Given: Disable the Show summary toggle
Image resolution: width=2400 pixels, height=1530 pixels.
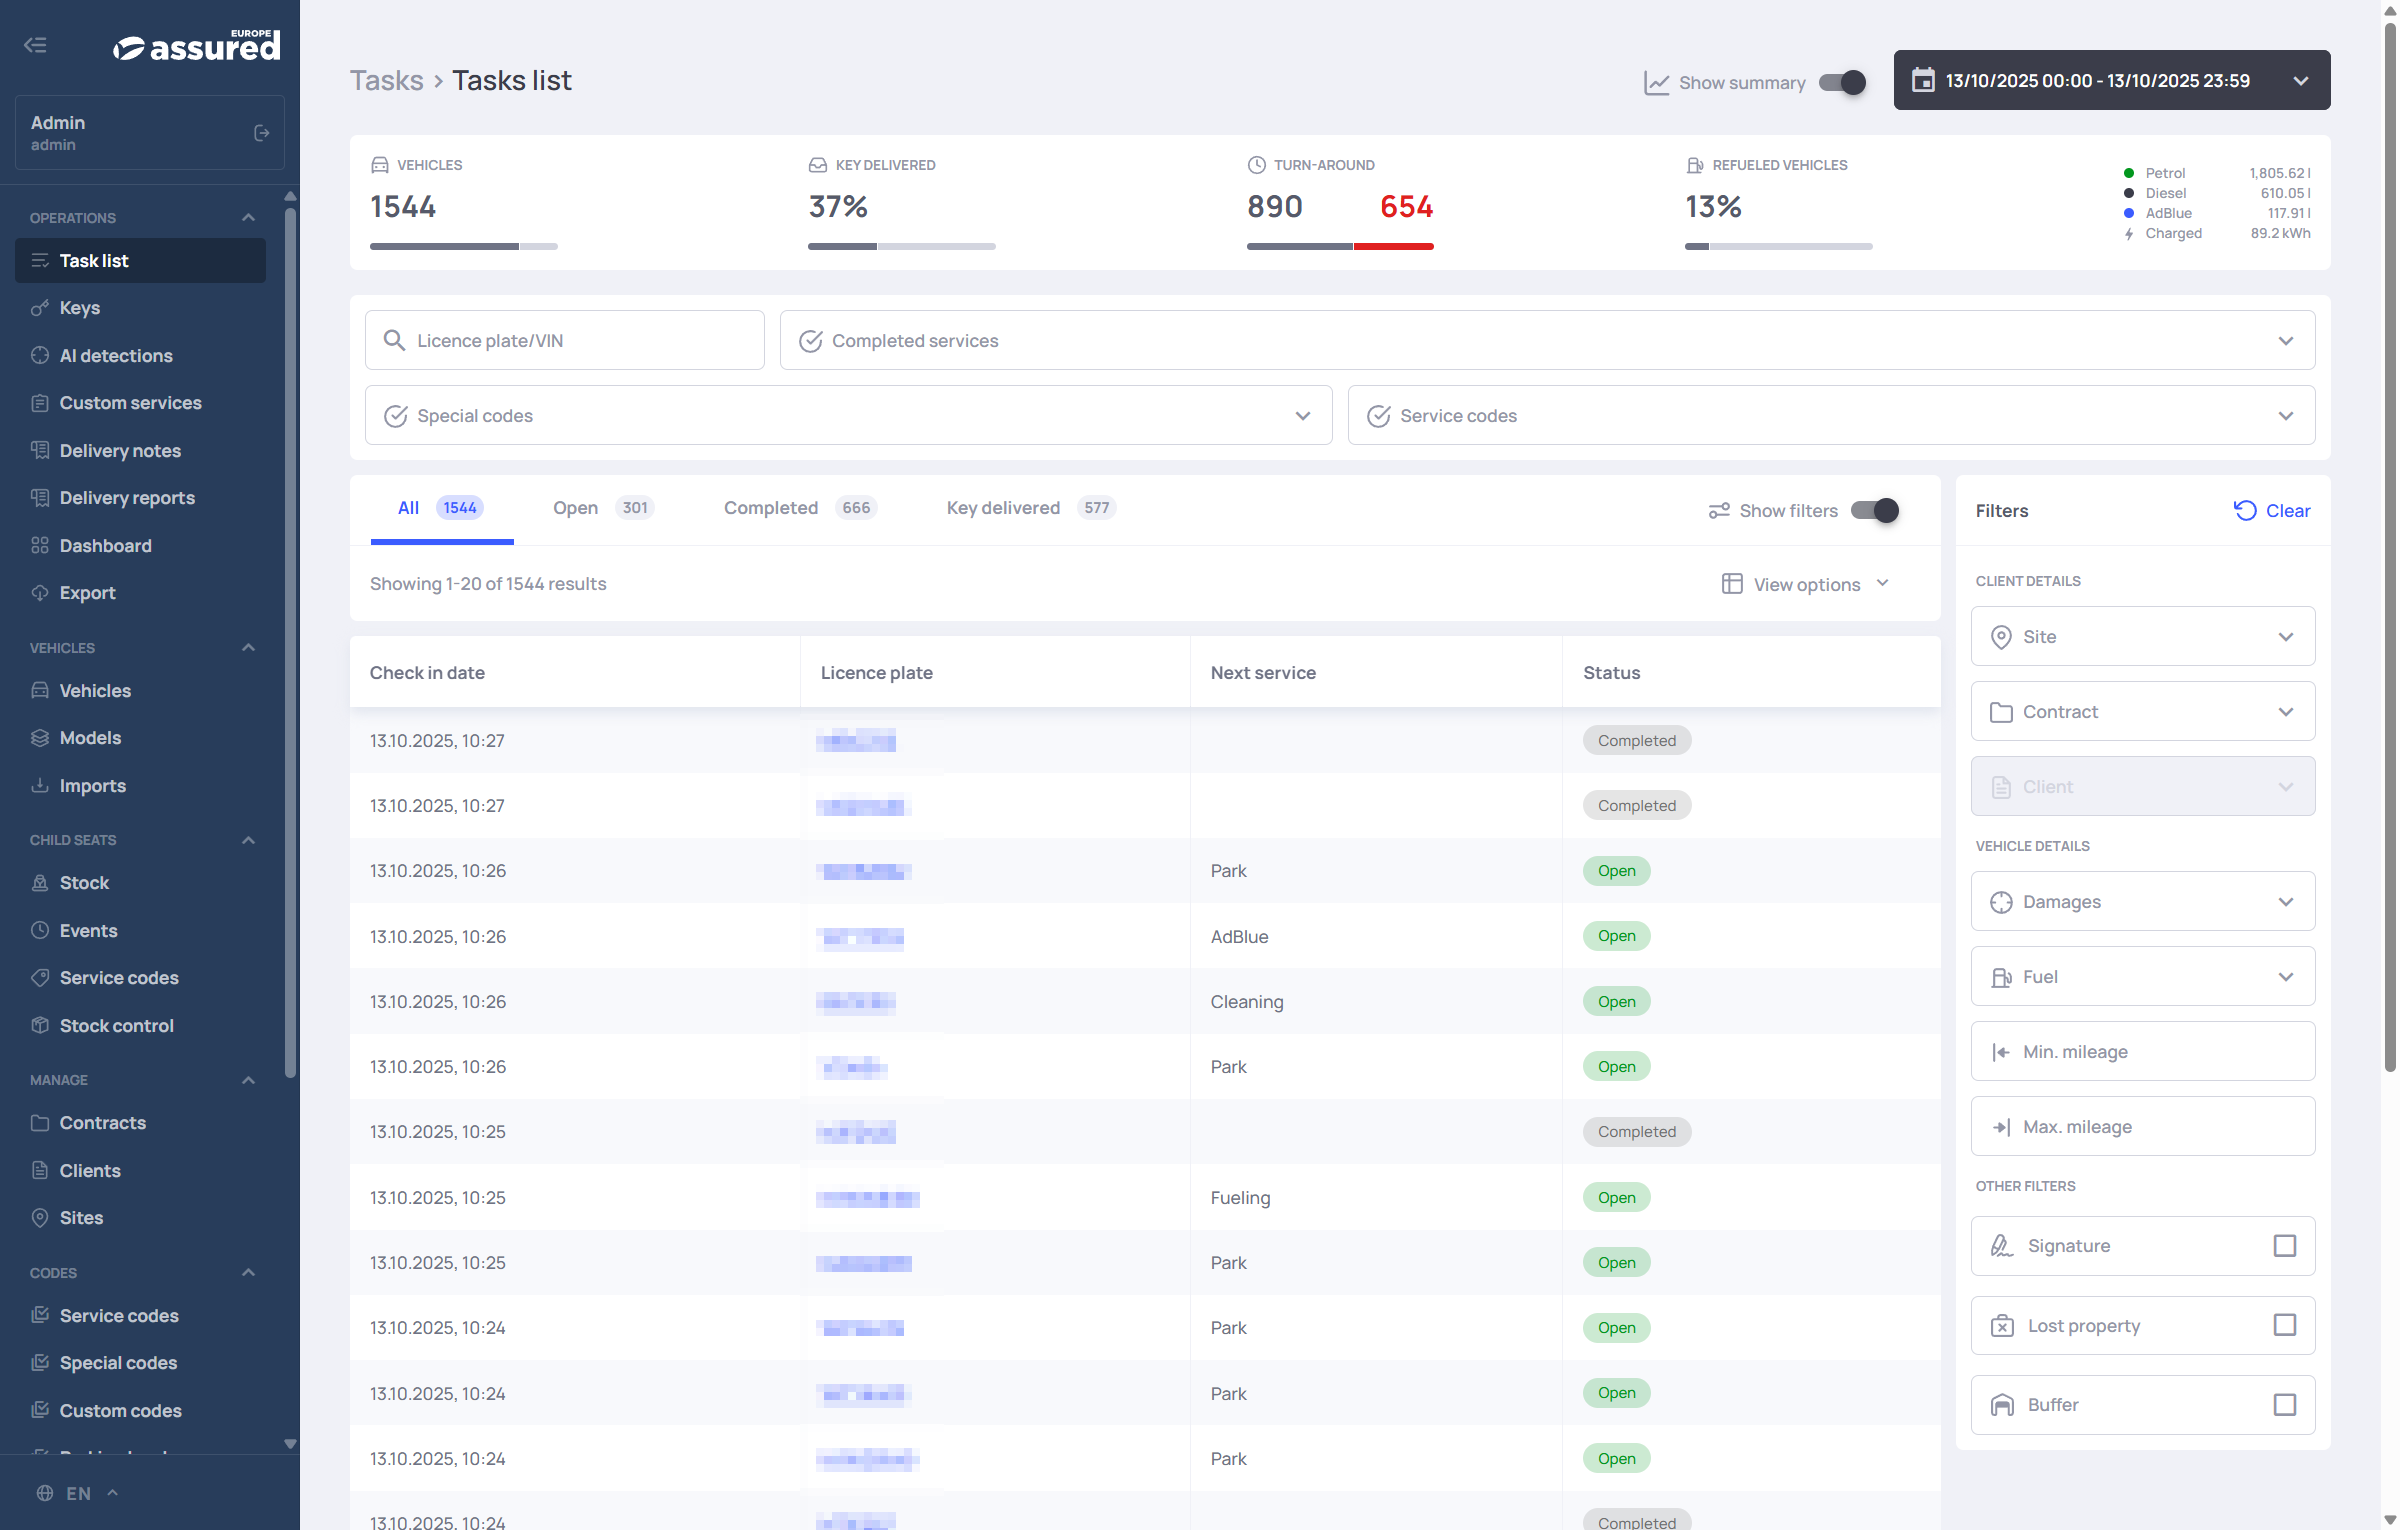Looking at the screenshot, I should click(x=1840, y=83).
